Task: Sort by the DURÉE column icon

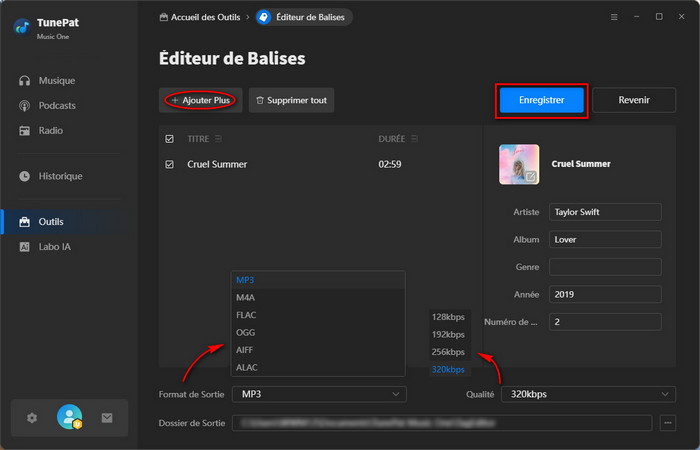Action: click(x=414, y=139)
